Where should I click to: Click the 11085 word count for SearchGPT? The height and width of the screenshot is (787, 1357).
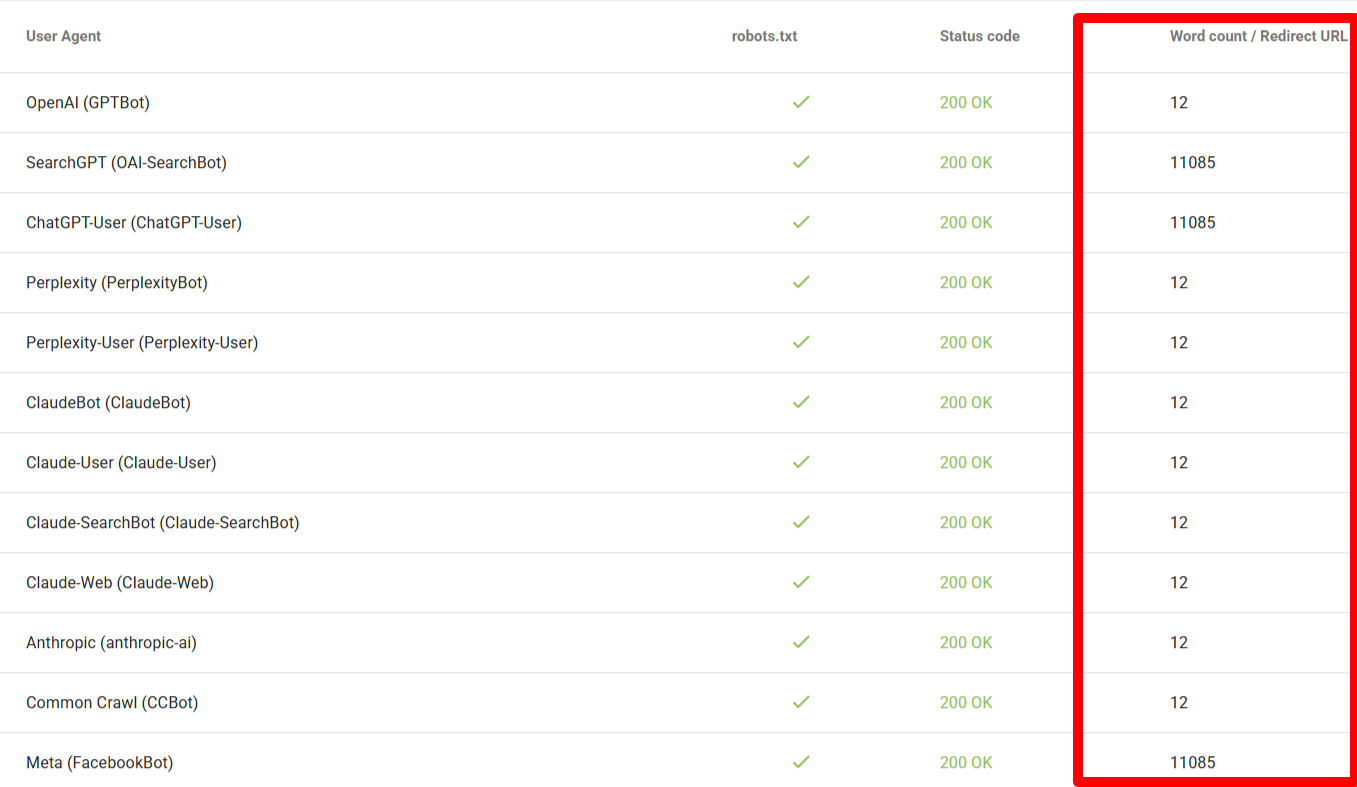click(x=1193, y=162)
